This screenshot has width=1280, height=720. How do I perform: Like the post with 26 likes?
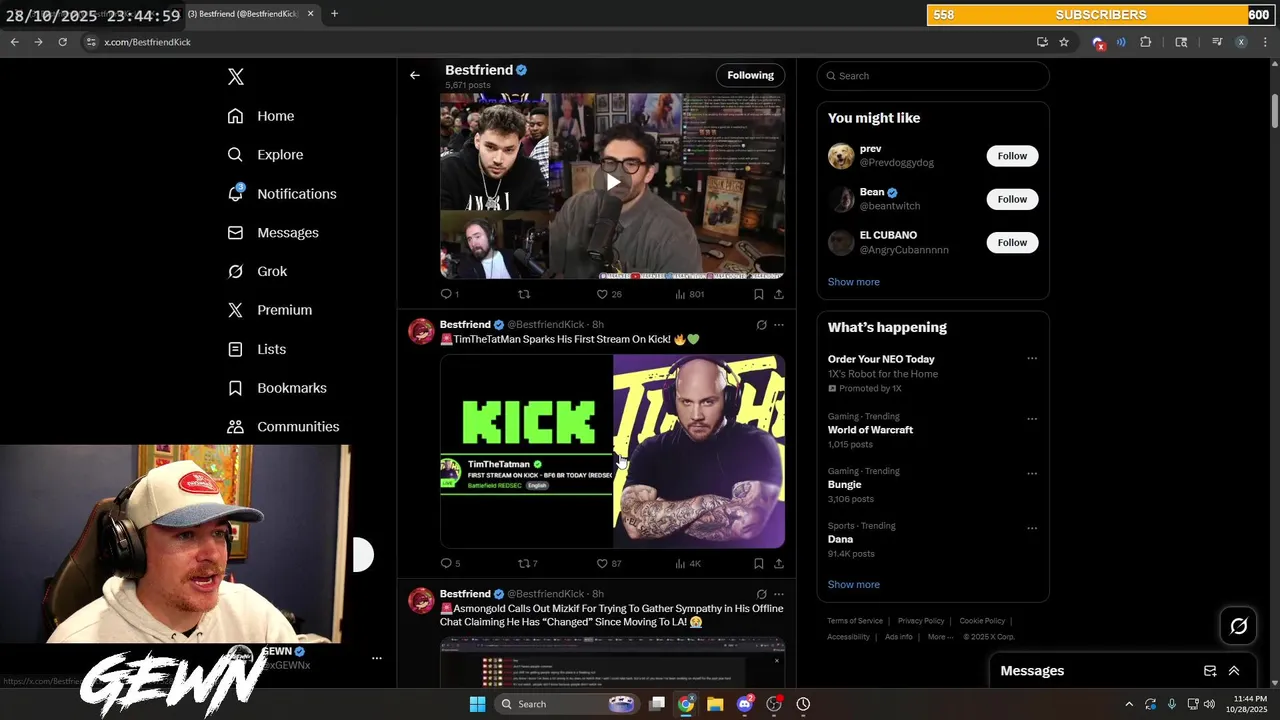pyautogui.click(x=608, y=294)
